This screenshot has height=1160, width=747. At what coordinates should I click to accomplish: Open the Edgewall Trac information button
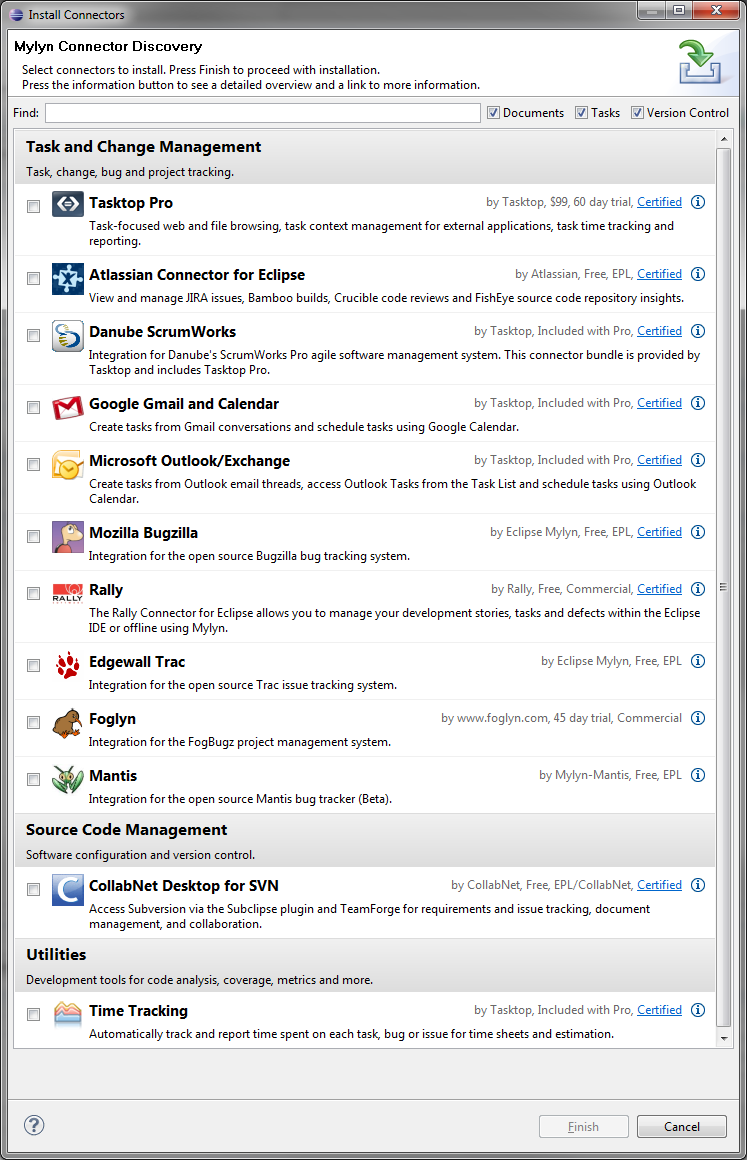tap(697, 661)
